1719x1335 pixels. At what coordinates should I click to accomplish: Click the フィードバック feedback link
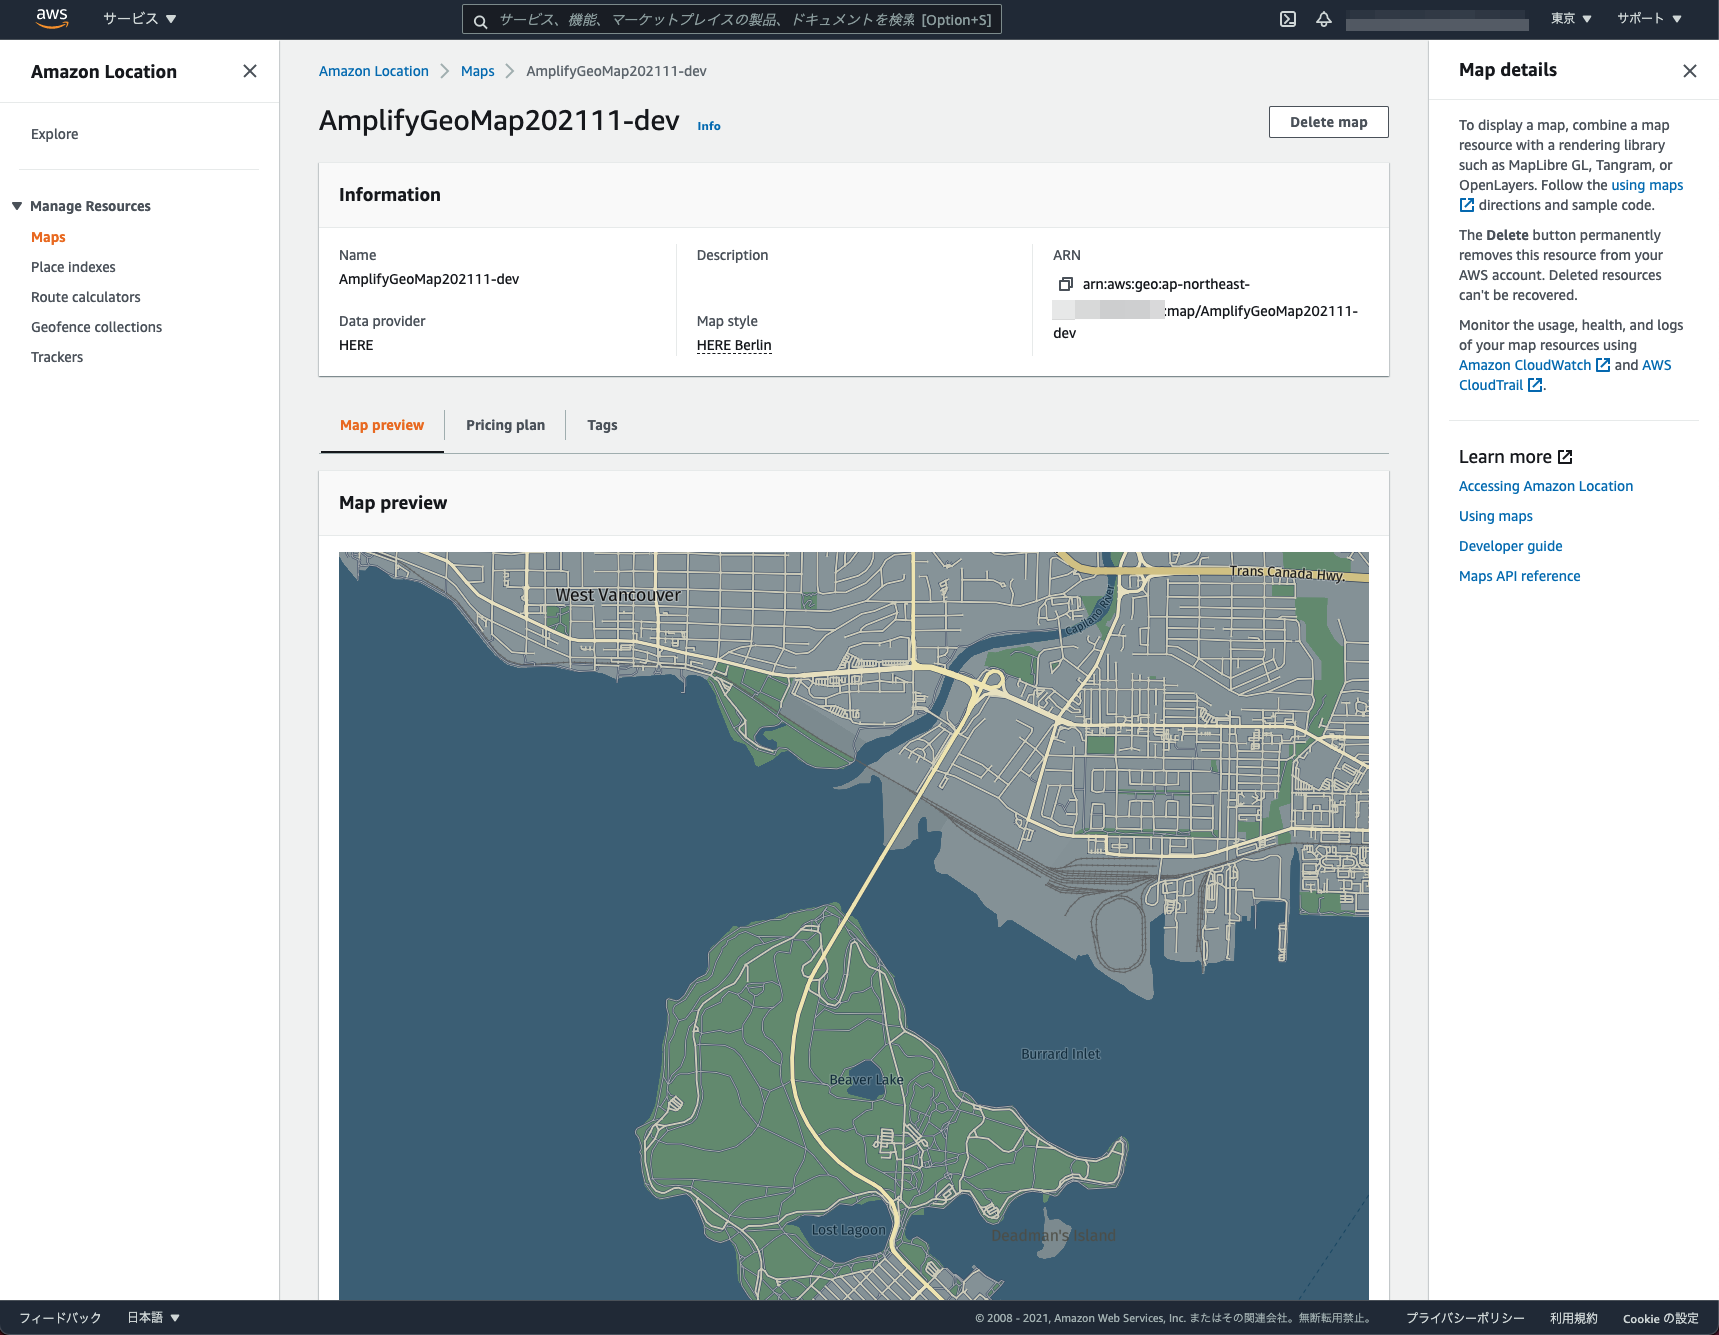[x=60, y=1318]
